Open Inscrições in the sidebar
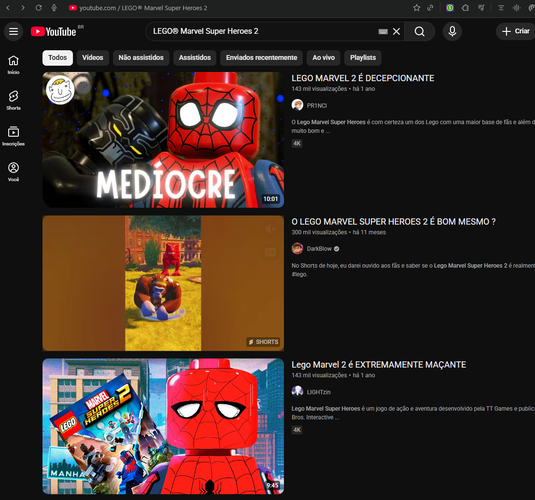Viewport: 535px width, 500px height. point(13,136)
